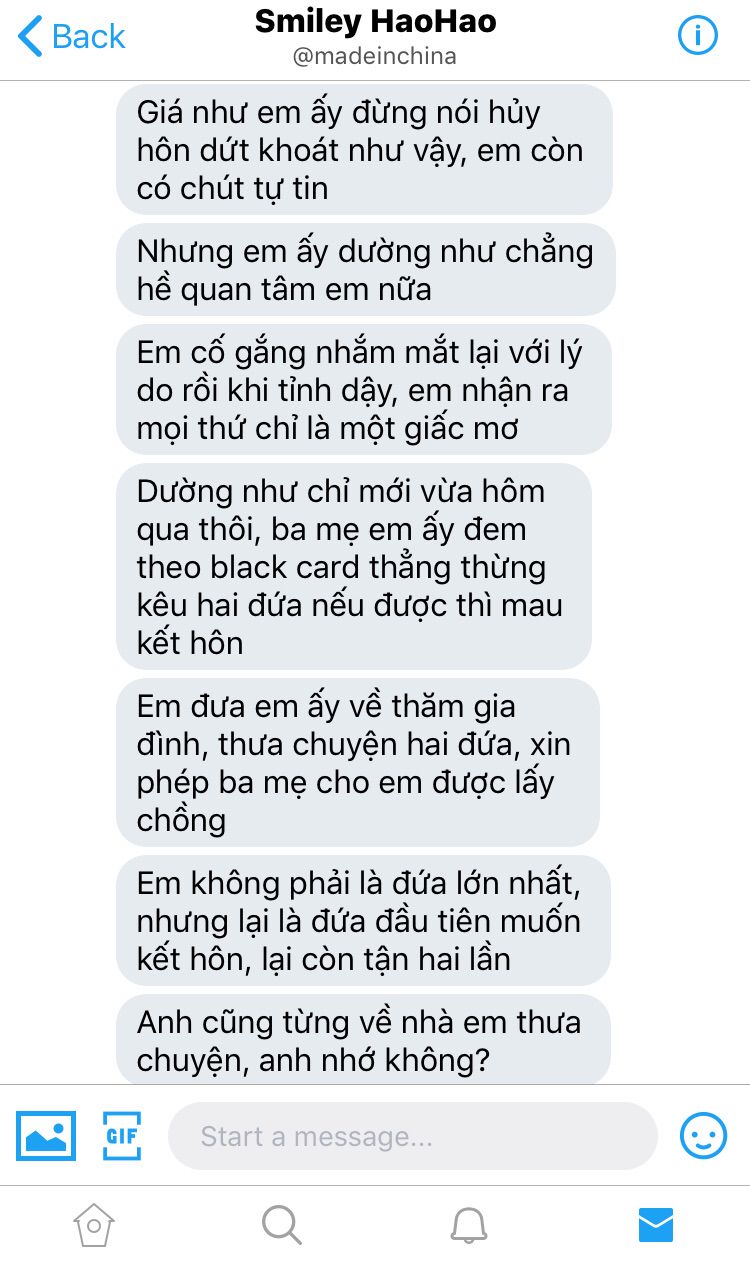Attach a photo with the image icon
Image resolution: width=750 pixels, height=1286 pixels.
tap(46, 1136)
